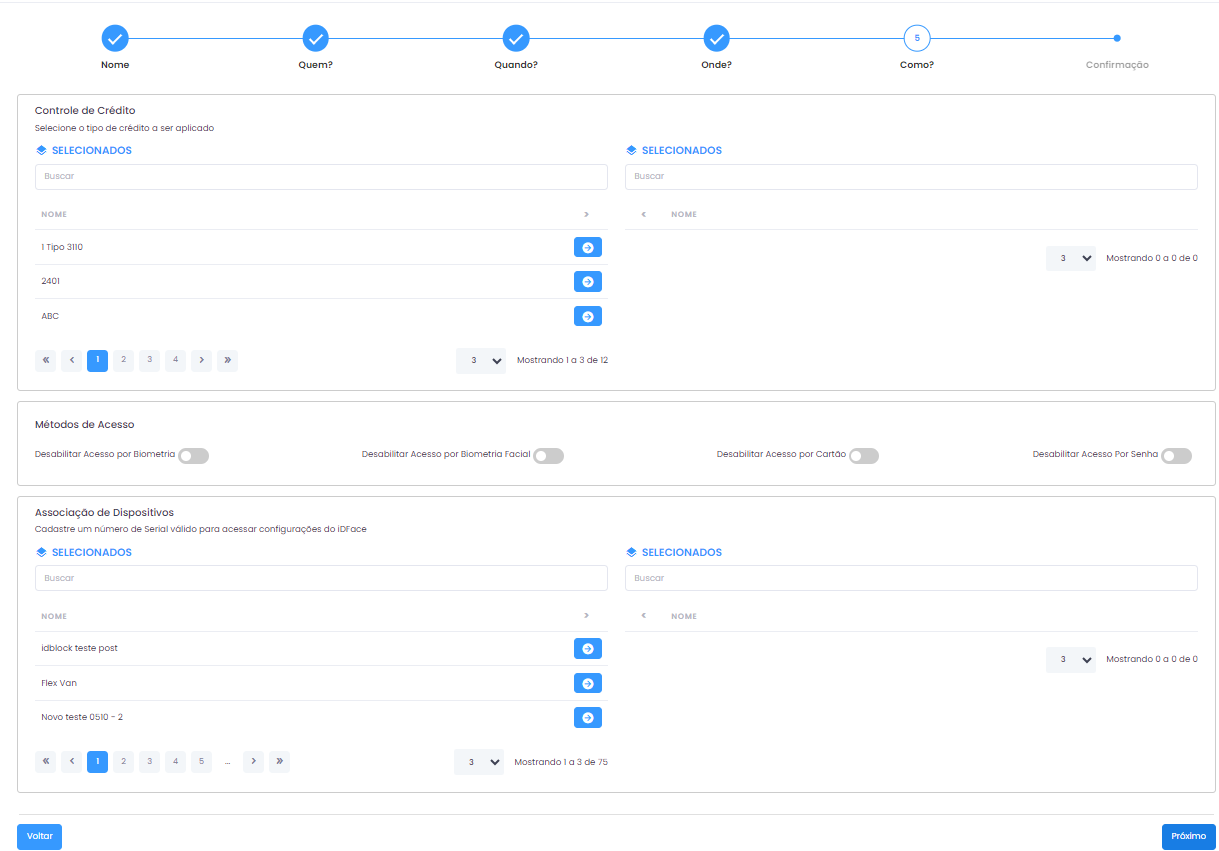Click arrow icon for 'Flex Van' device
The image size is (1219, 851).
pyautogui.click(x=587, y=683)
